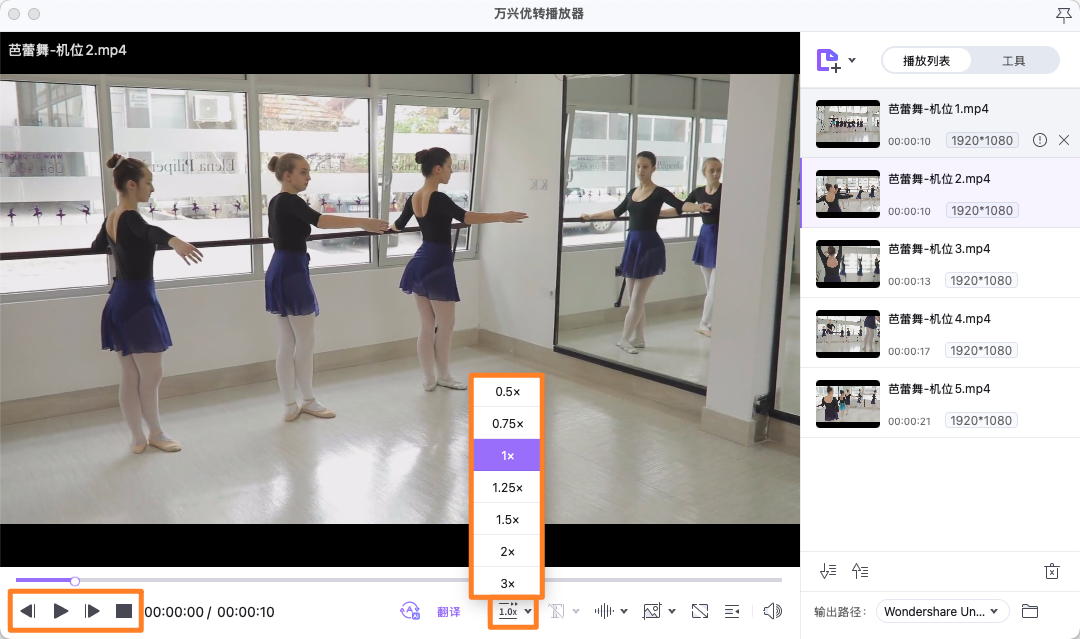Switch to the 工具 tab
The image size is (1080, 639).
tap(1013, 61)
